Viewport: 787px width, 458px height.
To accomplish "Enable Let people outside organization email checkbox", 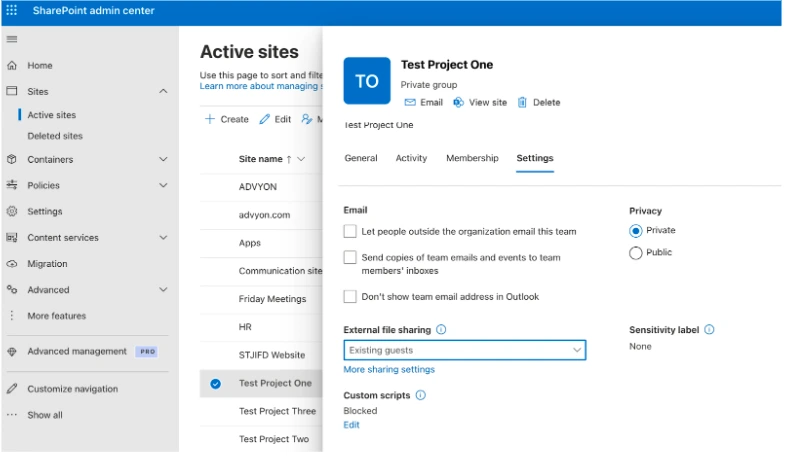I will [350, 231].
